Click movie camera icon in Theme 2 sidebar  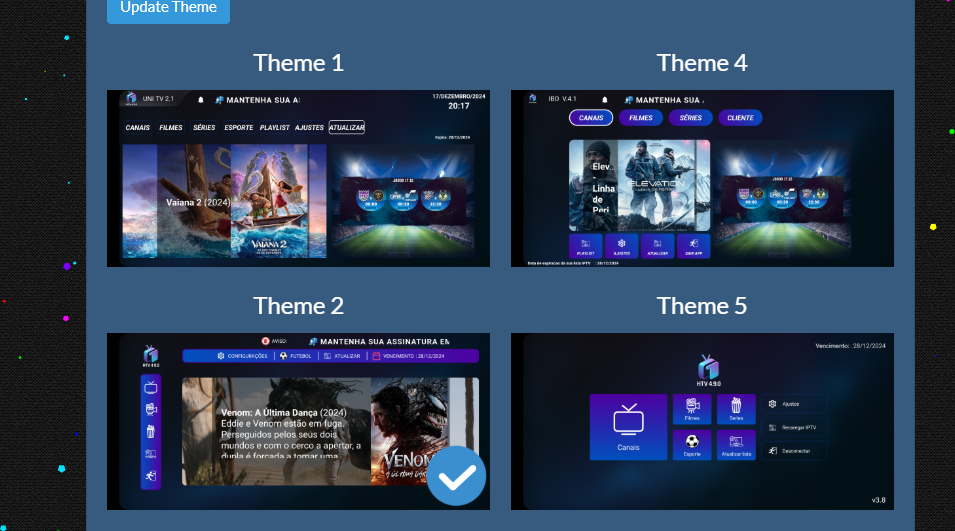coord(150,409)
